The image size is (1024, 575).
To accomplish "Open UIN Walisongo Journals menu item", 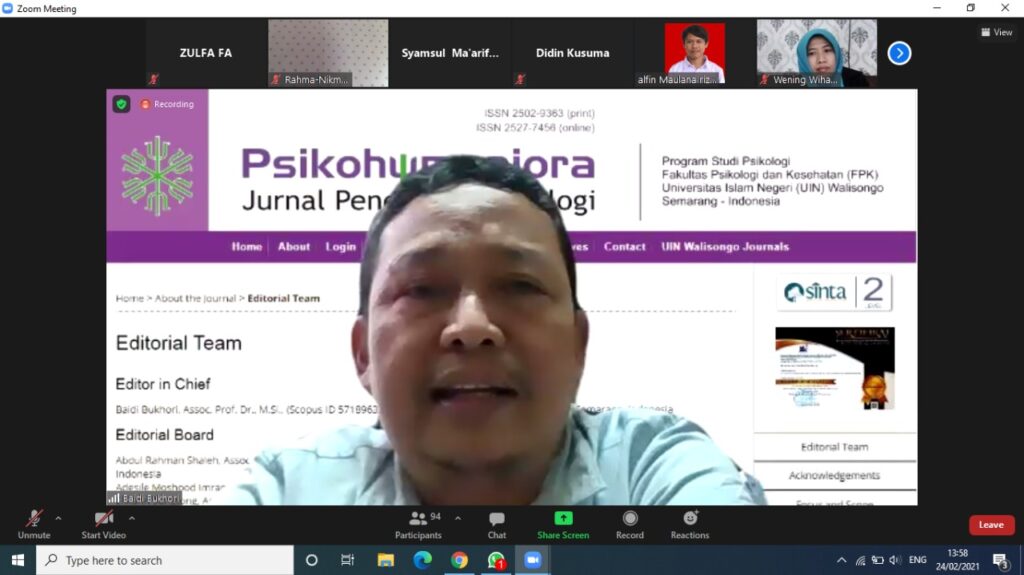I will (x=725, y=246).
